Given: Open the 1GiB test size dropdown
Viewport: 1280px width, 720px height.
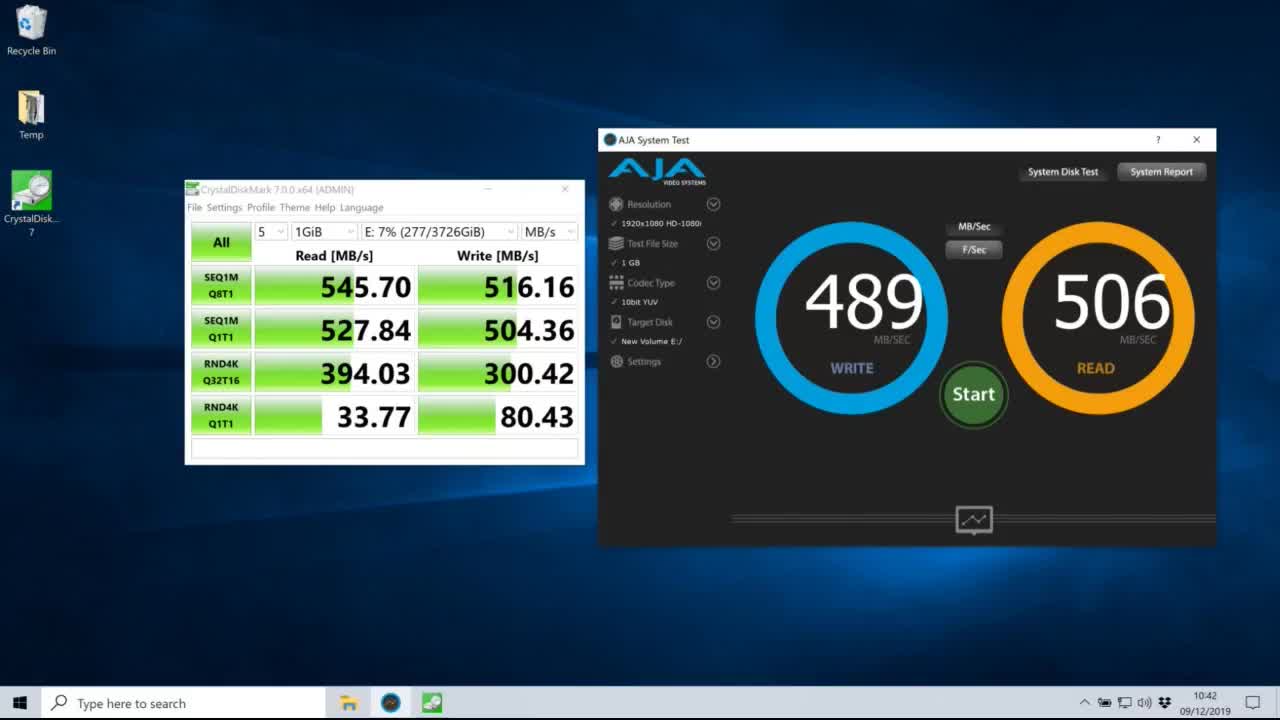Looking at the screenshot, I should [324, 232].
